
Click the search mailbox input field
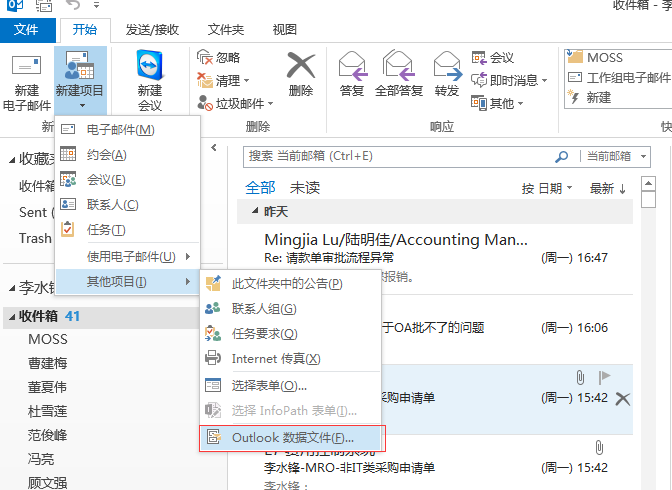coord(400,156)
